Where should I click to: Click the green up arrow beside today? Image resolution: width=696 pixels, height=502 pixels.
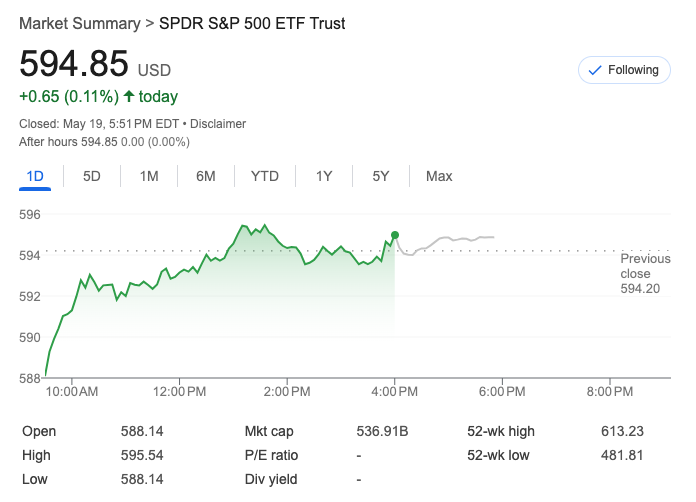[x=128, y=97]
